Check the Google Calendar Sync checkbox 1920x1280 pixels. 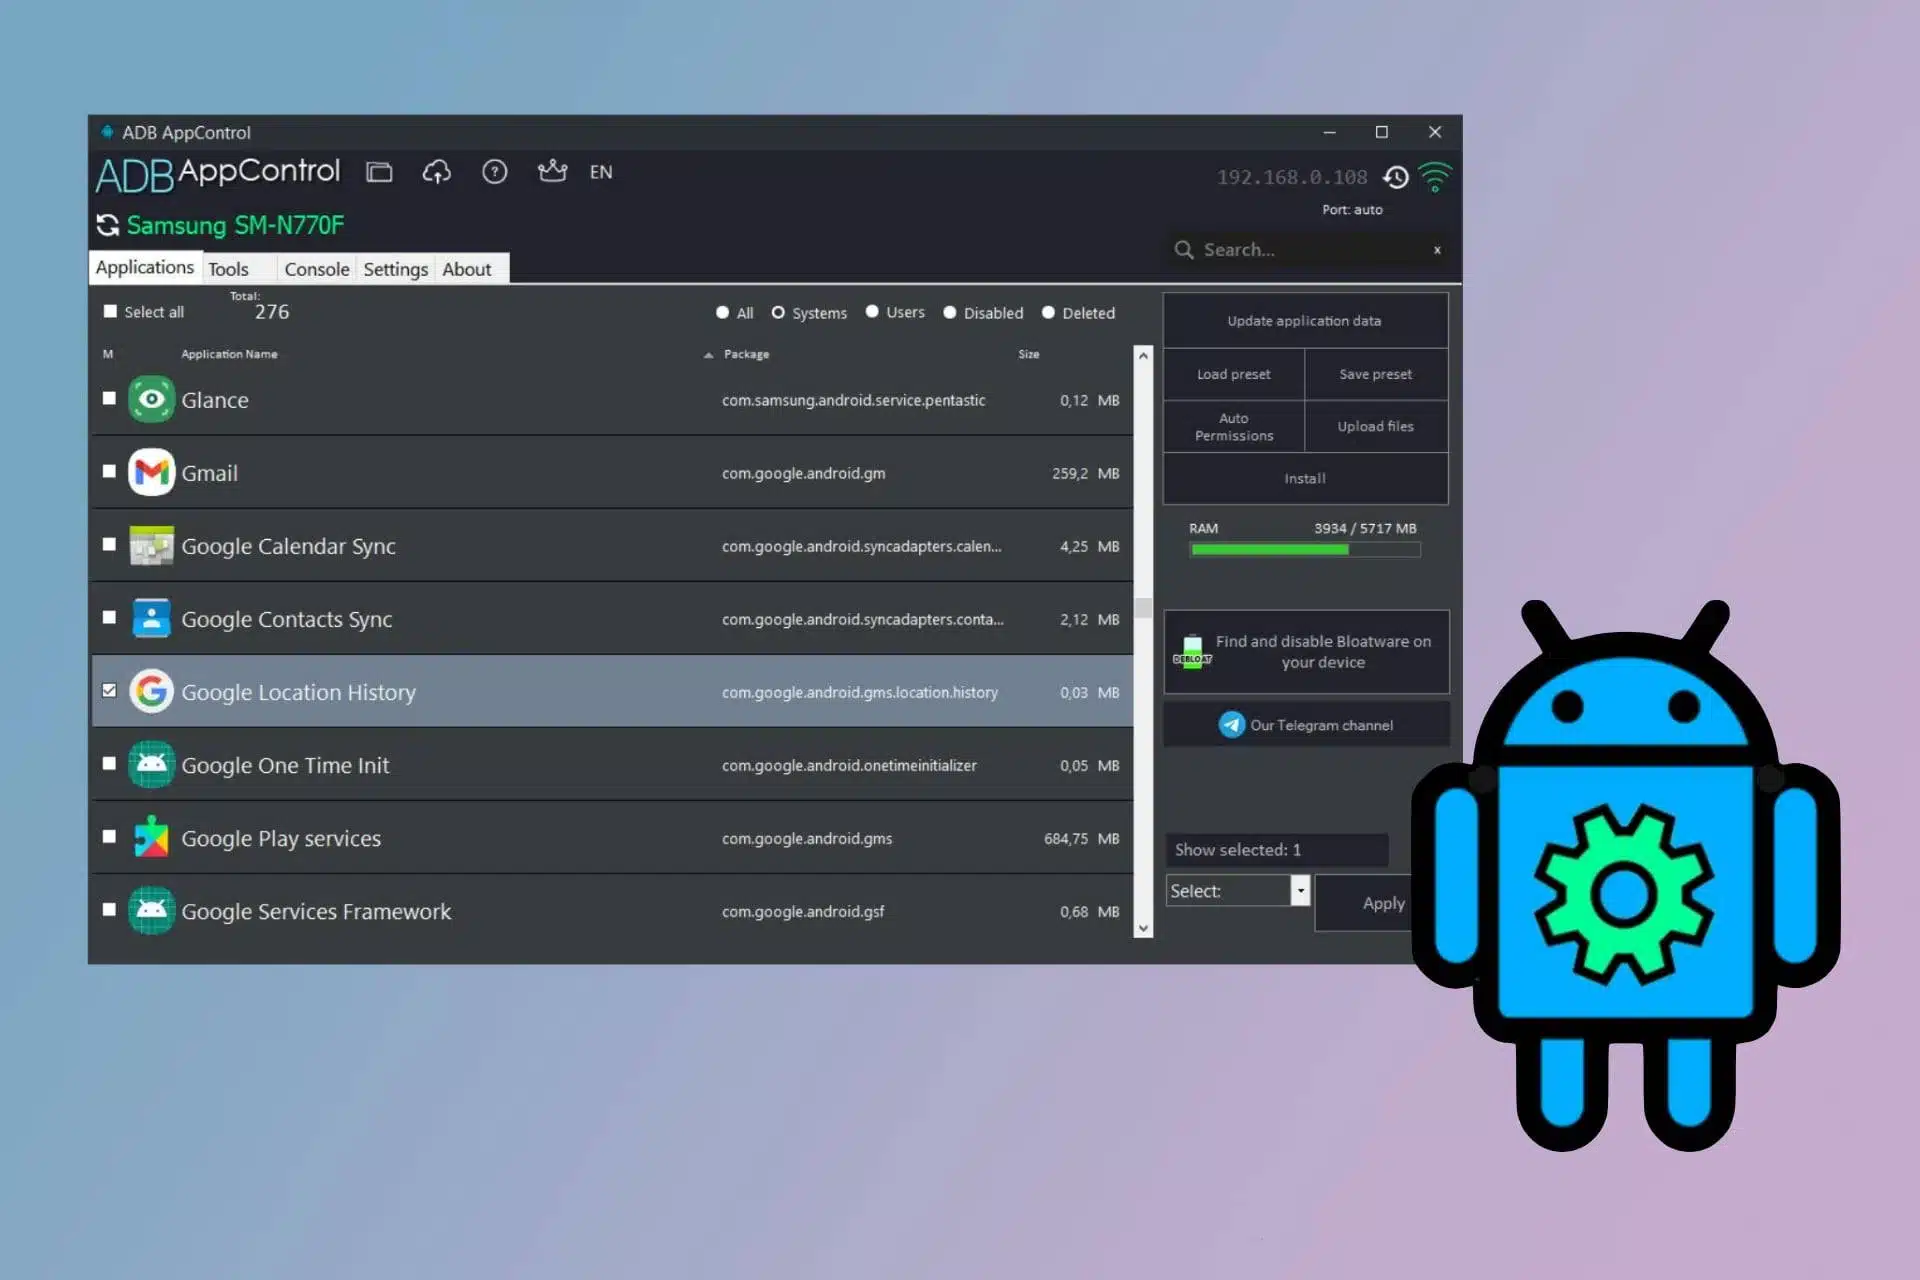pyautogui.click(x=109, y=544)
